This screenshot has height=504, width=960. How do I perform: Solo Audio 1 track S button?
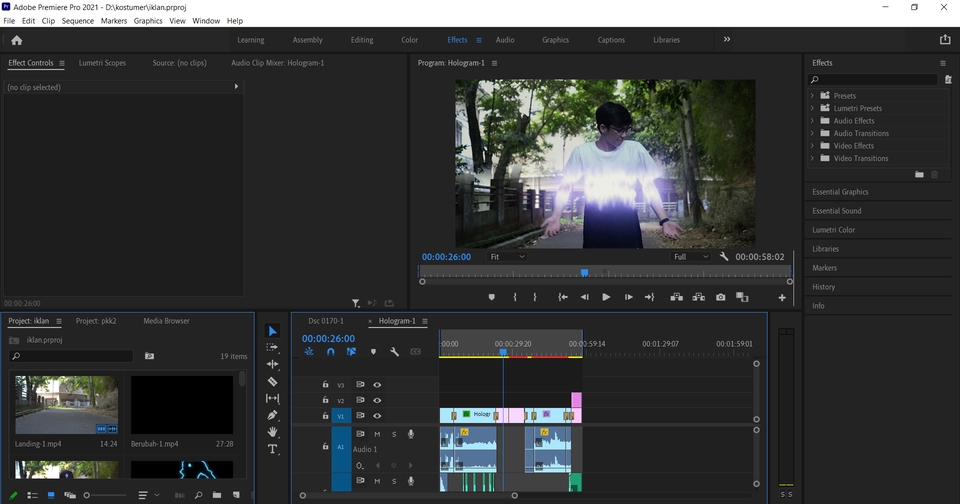(x=394, y=434)
